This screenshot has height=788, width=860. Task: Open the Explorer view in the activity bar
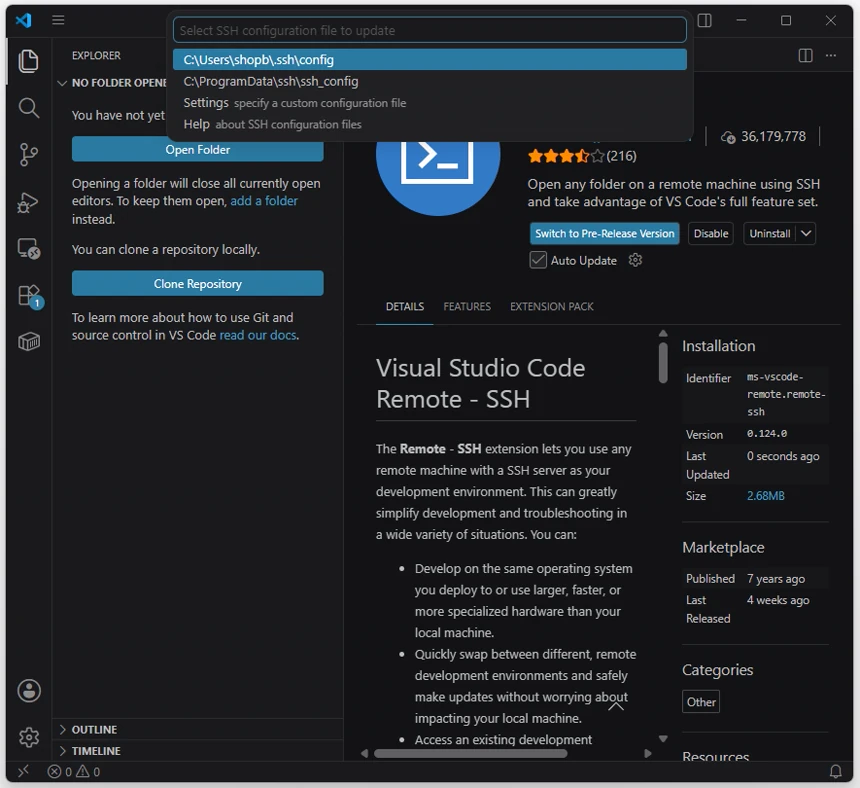[29, 61]
